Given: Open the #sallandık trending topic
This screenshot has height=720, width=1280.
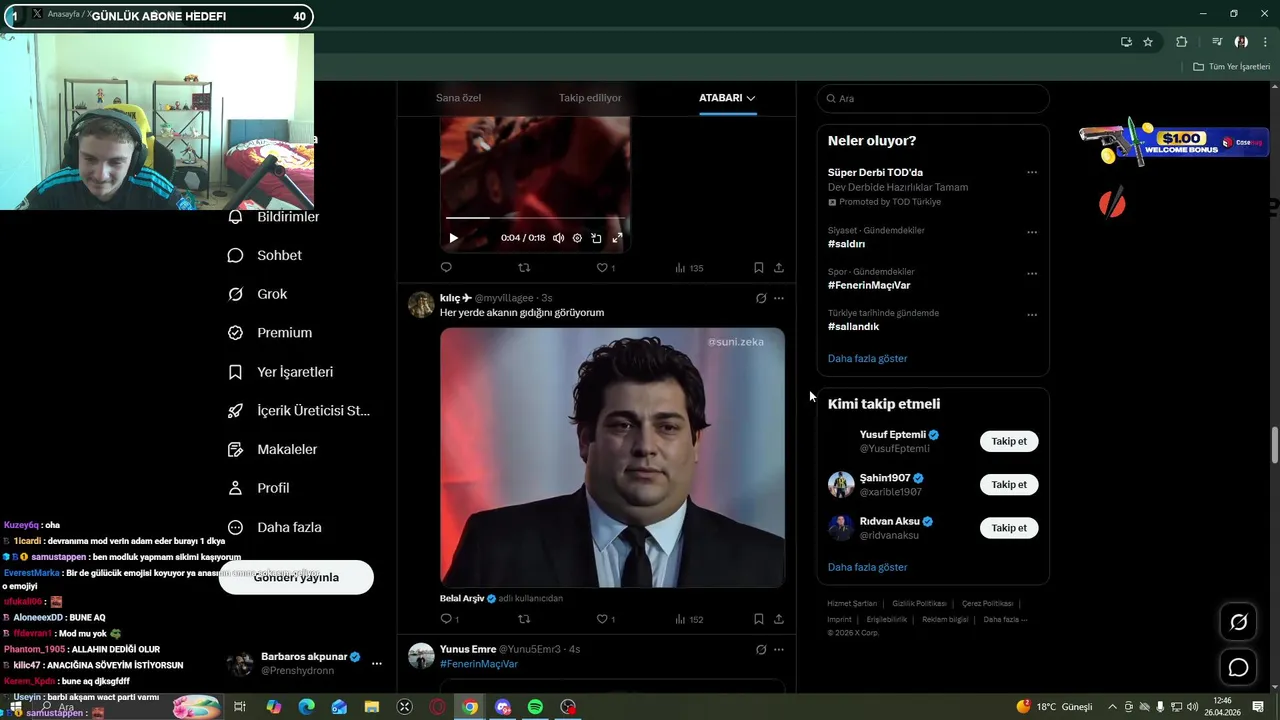Looking at the screenshot, I should (853, 326).
